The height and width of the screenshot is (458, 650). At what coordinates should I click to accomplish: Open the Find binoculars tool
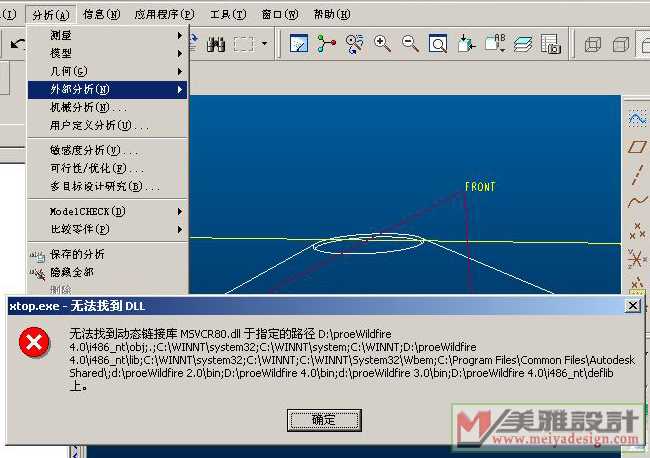pos(216,44)
